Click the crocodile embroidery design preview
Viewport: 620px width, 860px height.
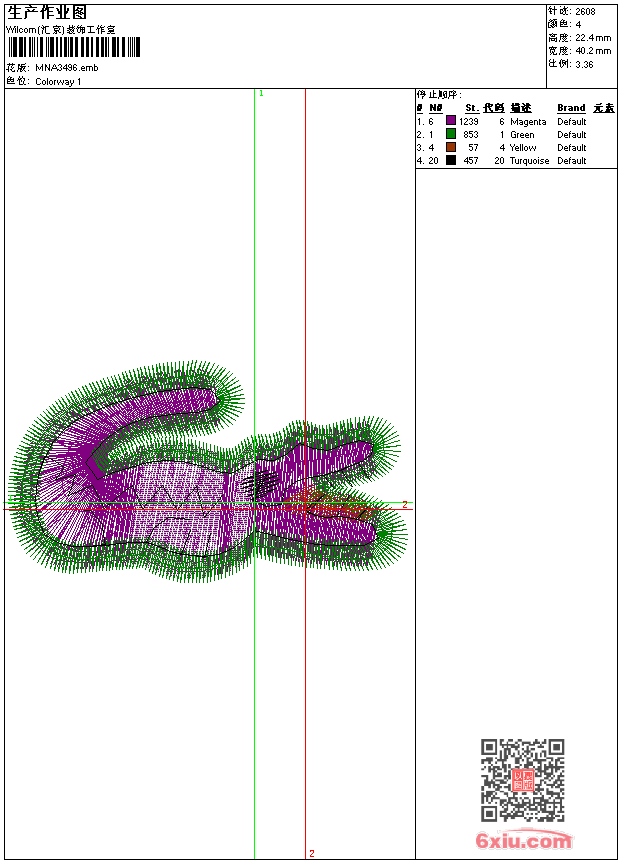207,472
